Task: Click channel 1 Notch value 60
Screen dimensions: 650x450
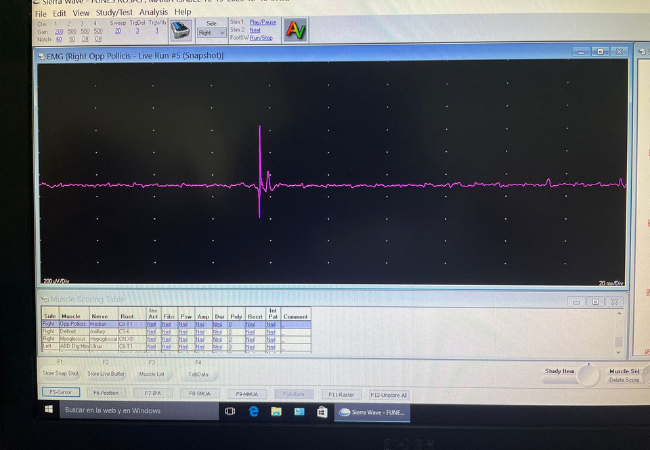Action: click(59, 39)
